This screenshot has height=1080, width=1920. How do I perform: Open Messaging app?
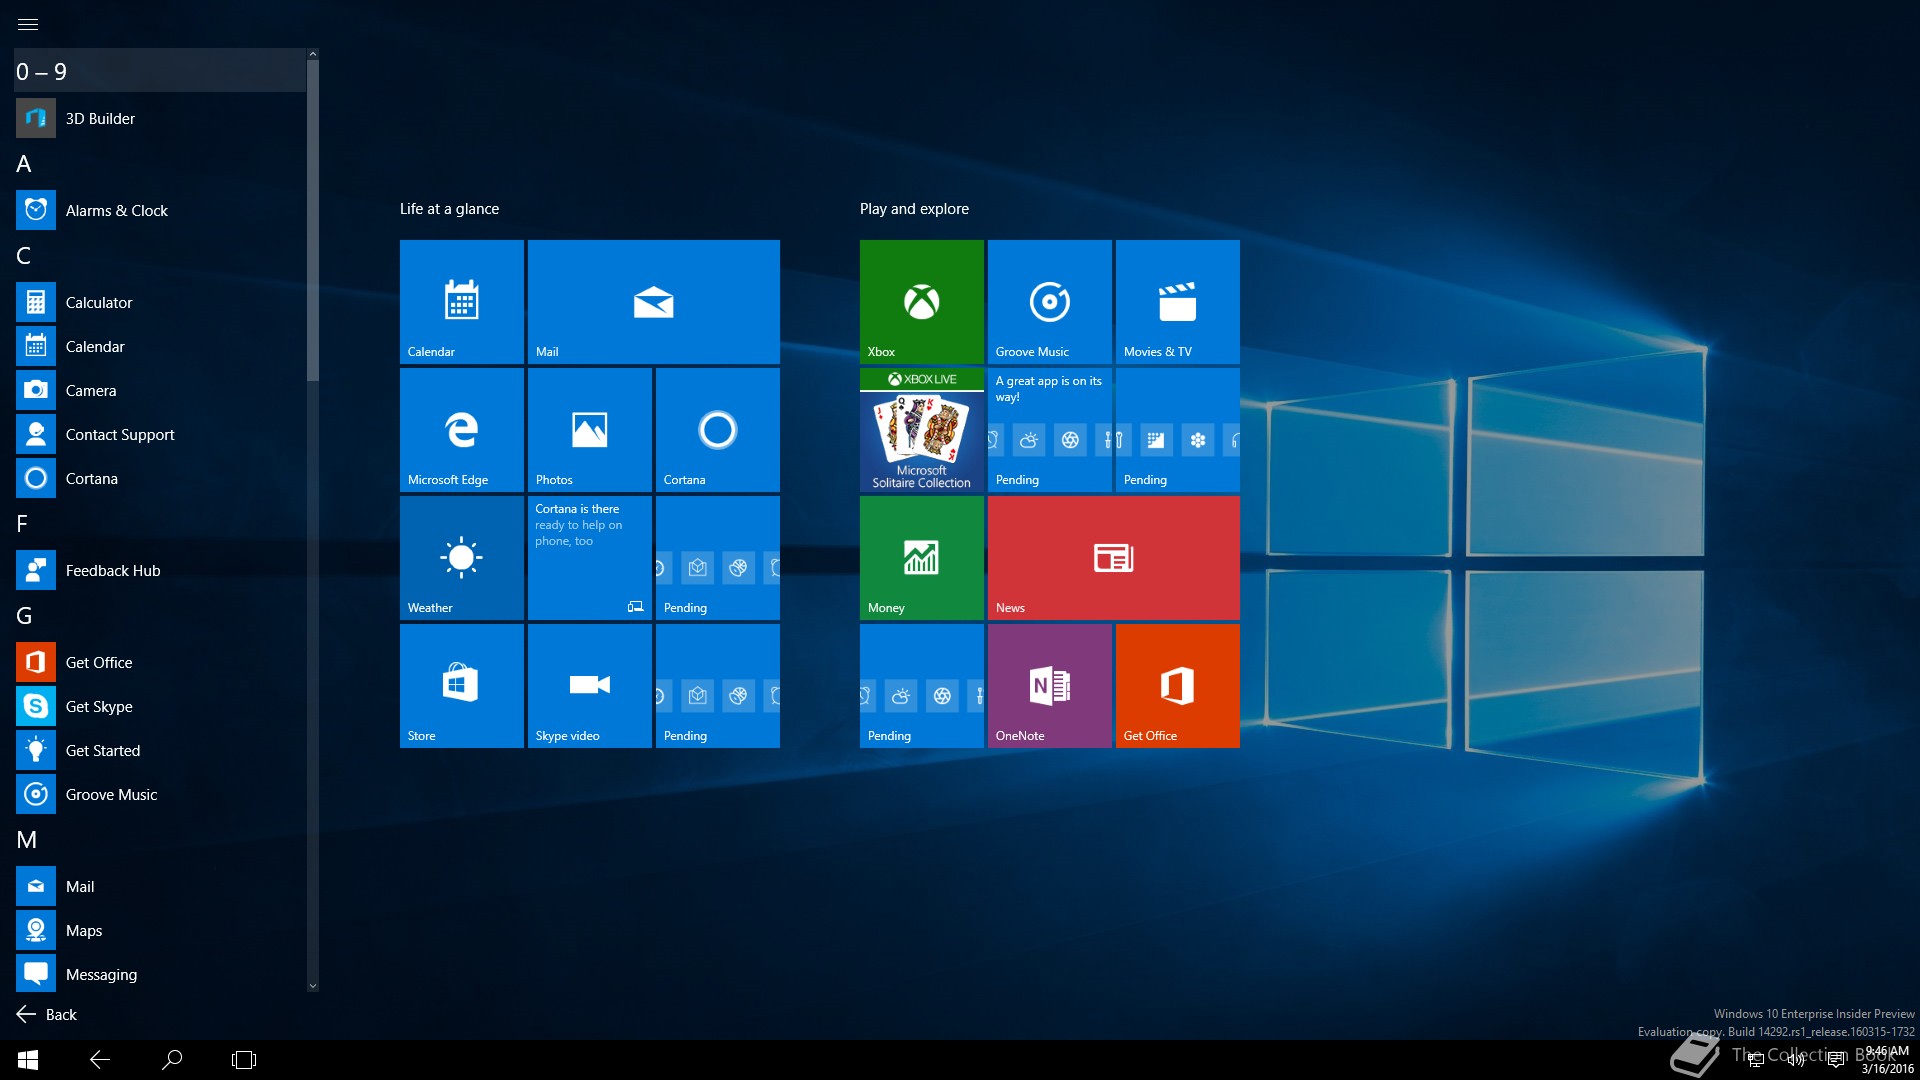160,974
